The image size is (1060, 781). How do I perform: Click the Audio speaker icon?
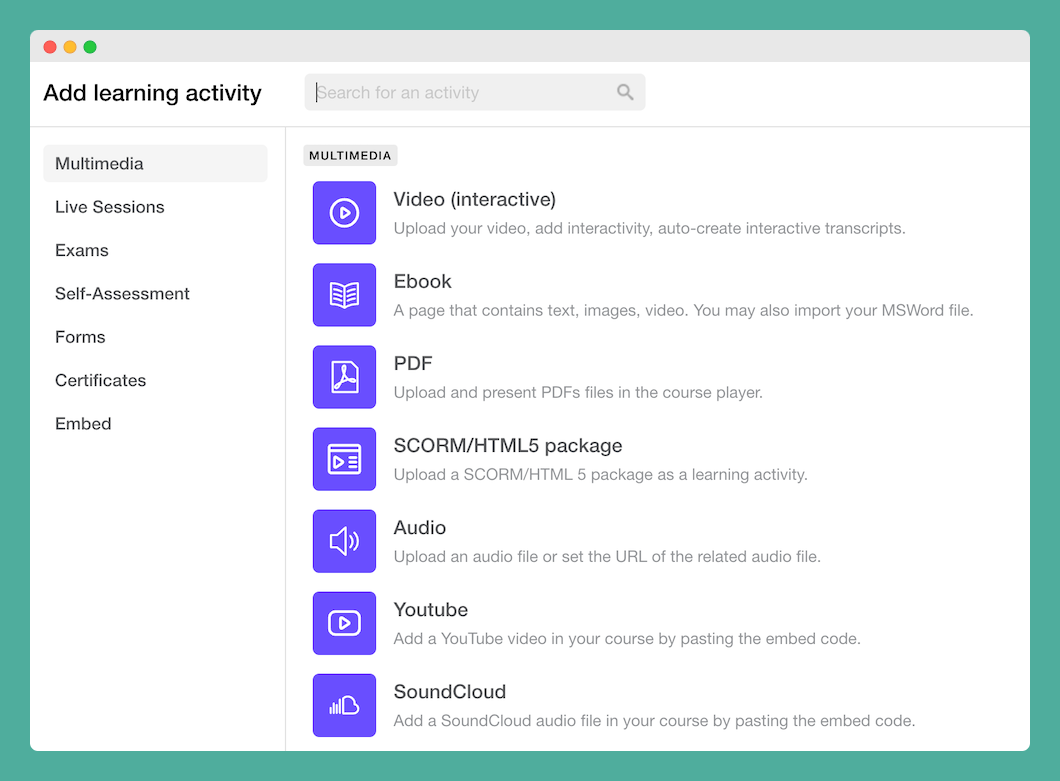click(x=344, y=541)
